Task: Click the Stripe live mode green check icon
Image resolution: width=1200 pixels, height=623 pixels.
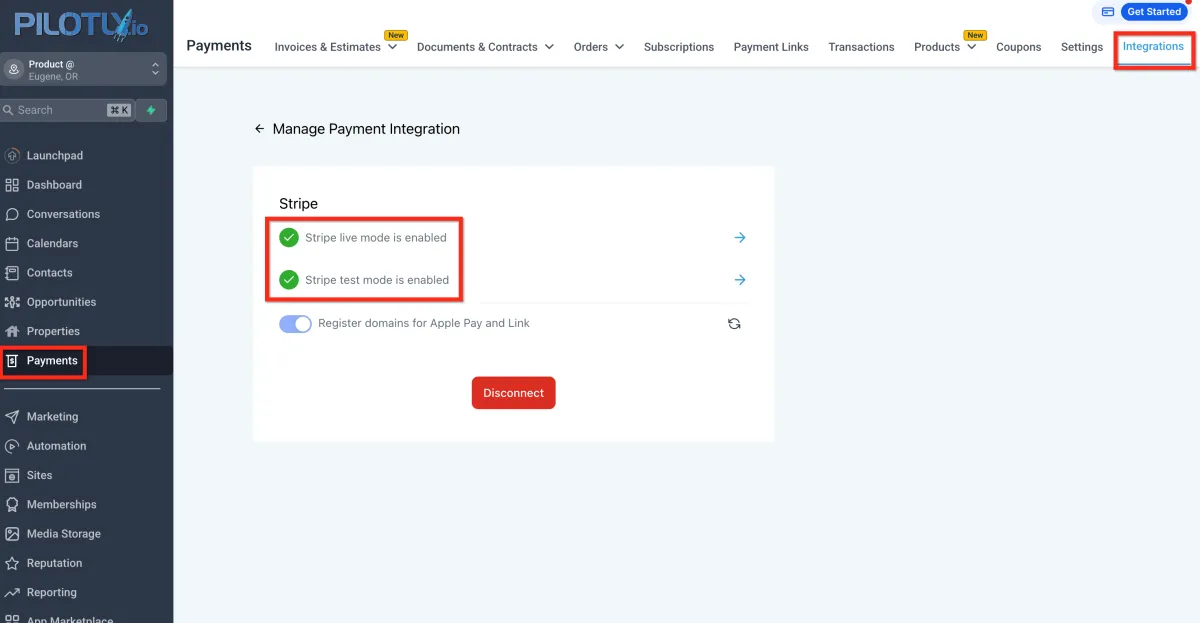Action: pos(289,238)
